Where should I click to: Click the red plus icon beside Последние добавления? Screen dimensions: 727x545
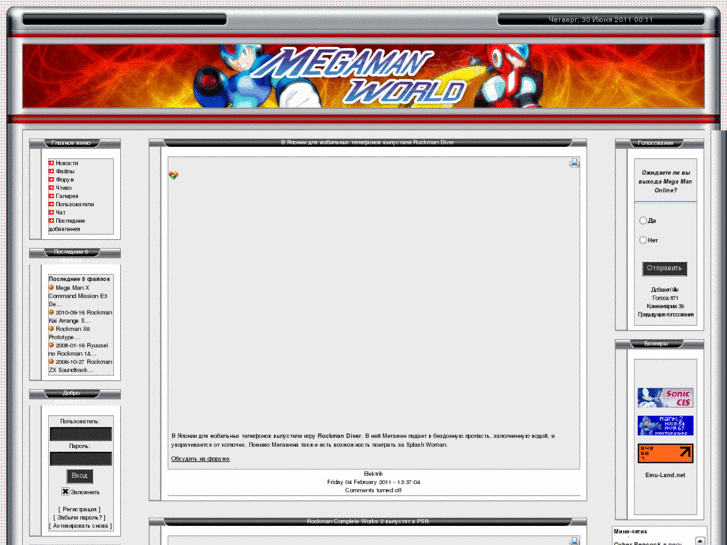pos(51,221)
